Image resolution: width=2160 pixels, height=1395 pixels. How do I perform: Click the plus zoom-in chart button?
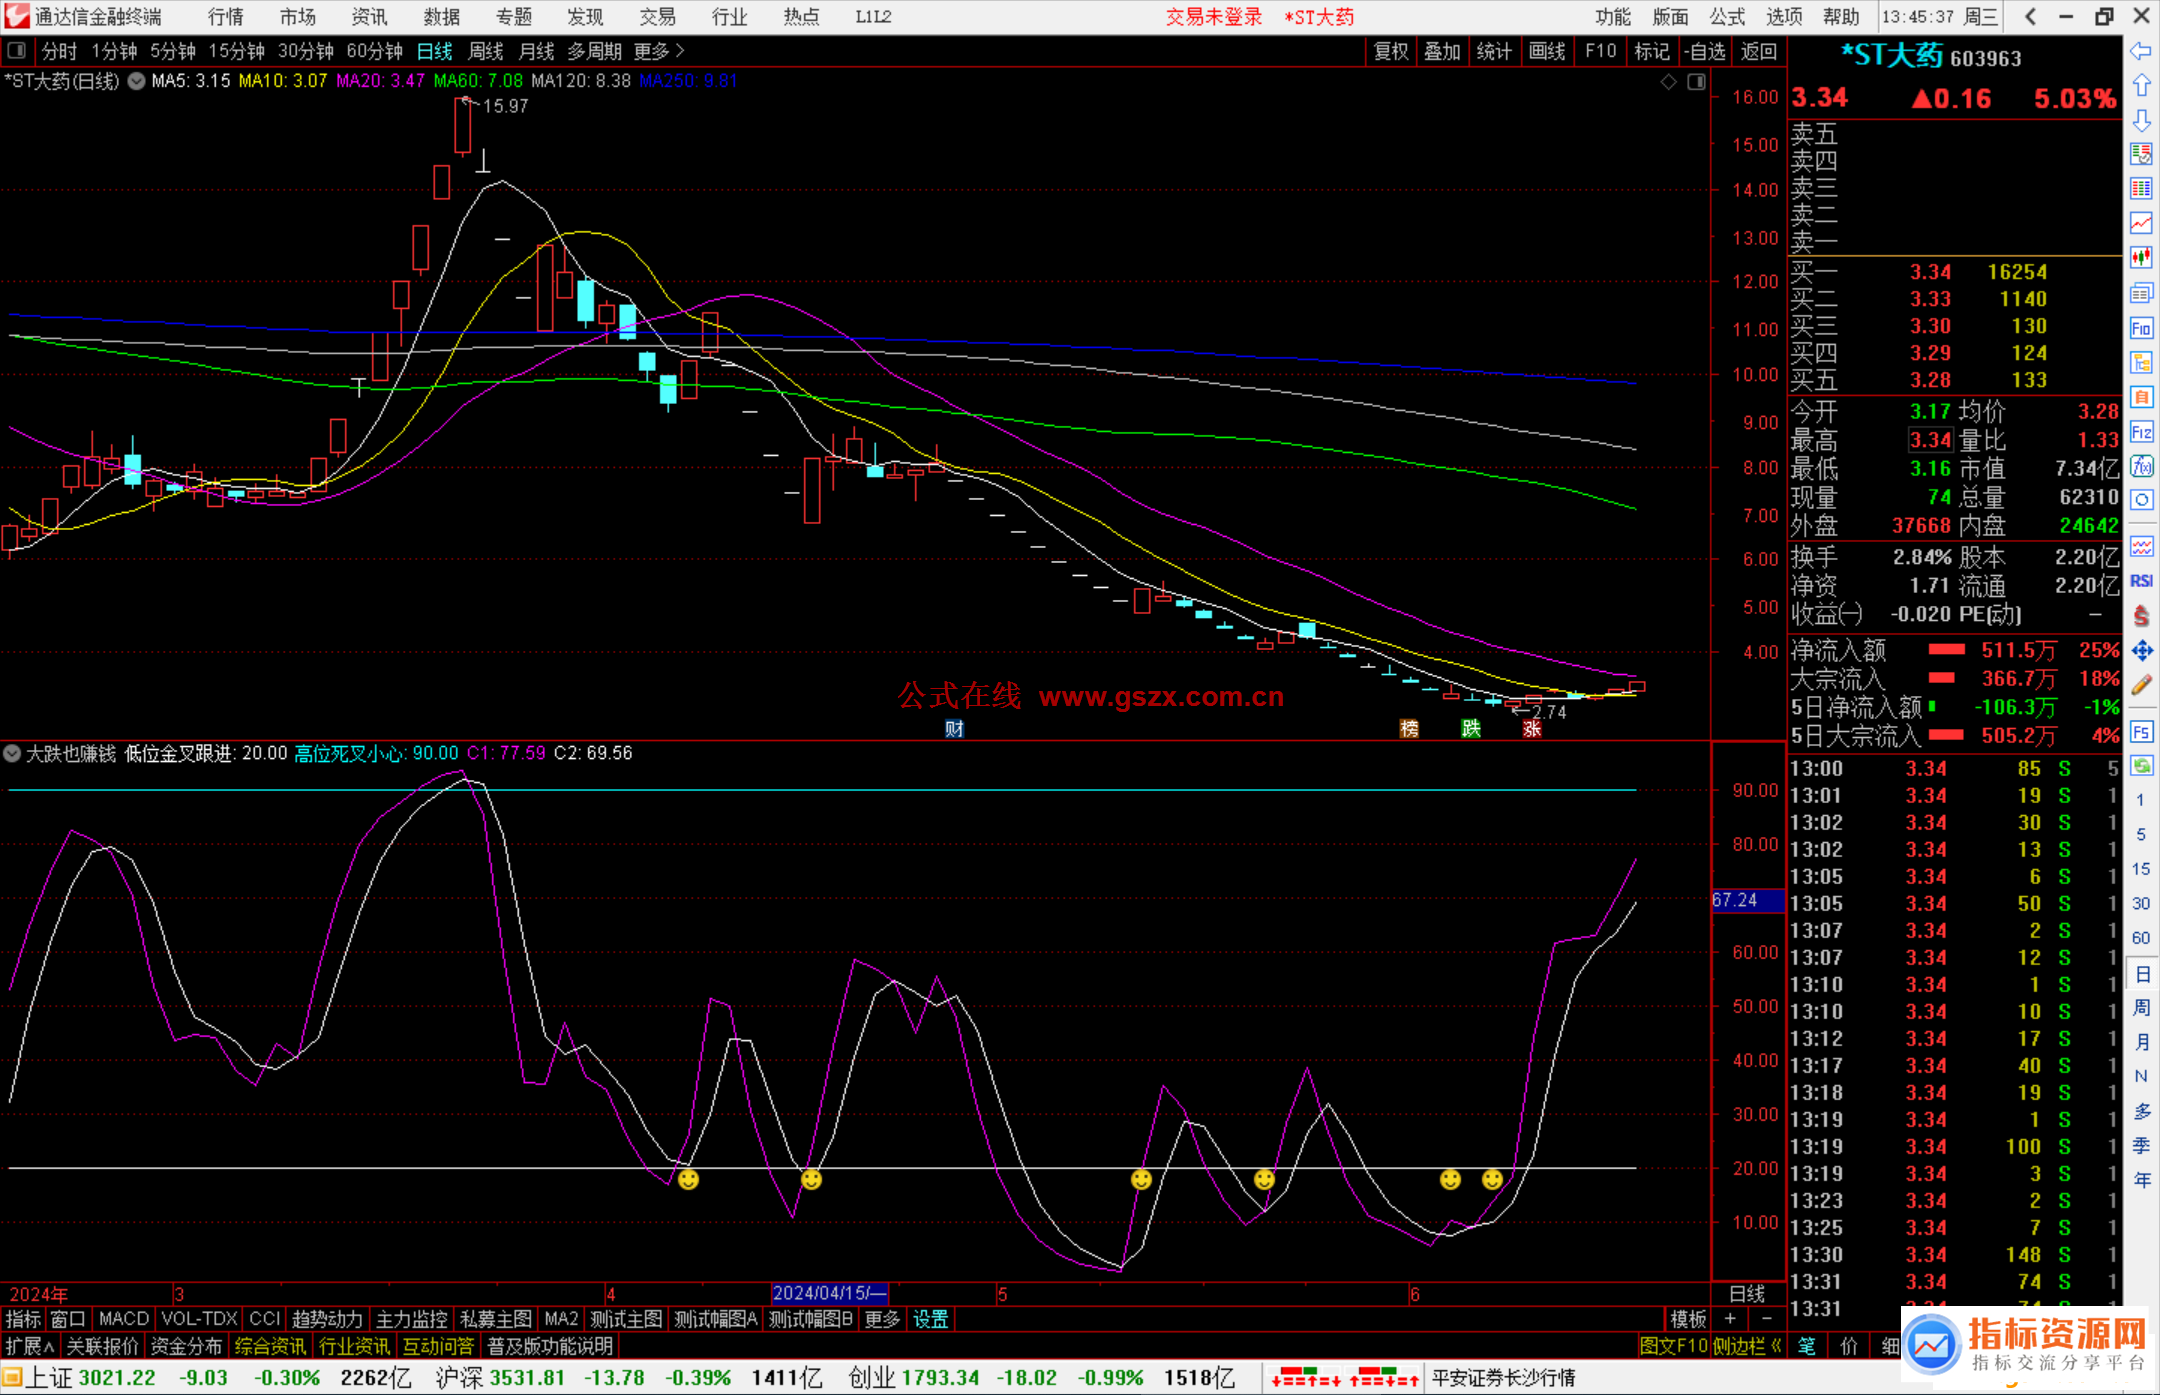coord(1730,1319)
